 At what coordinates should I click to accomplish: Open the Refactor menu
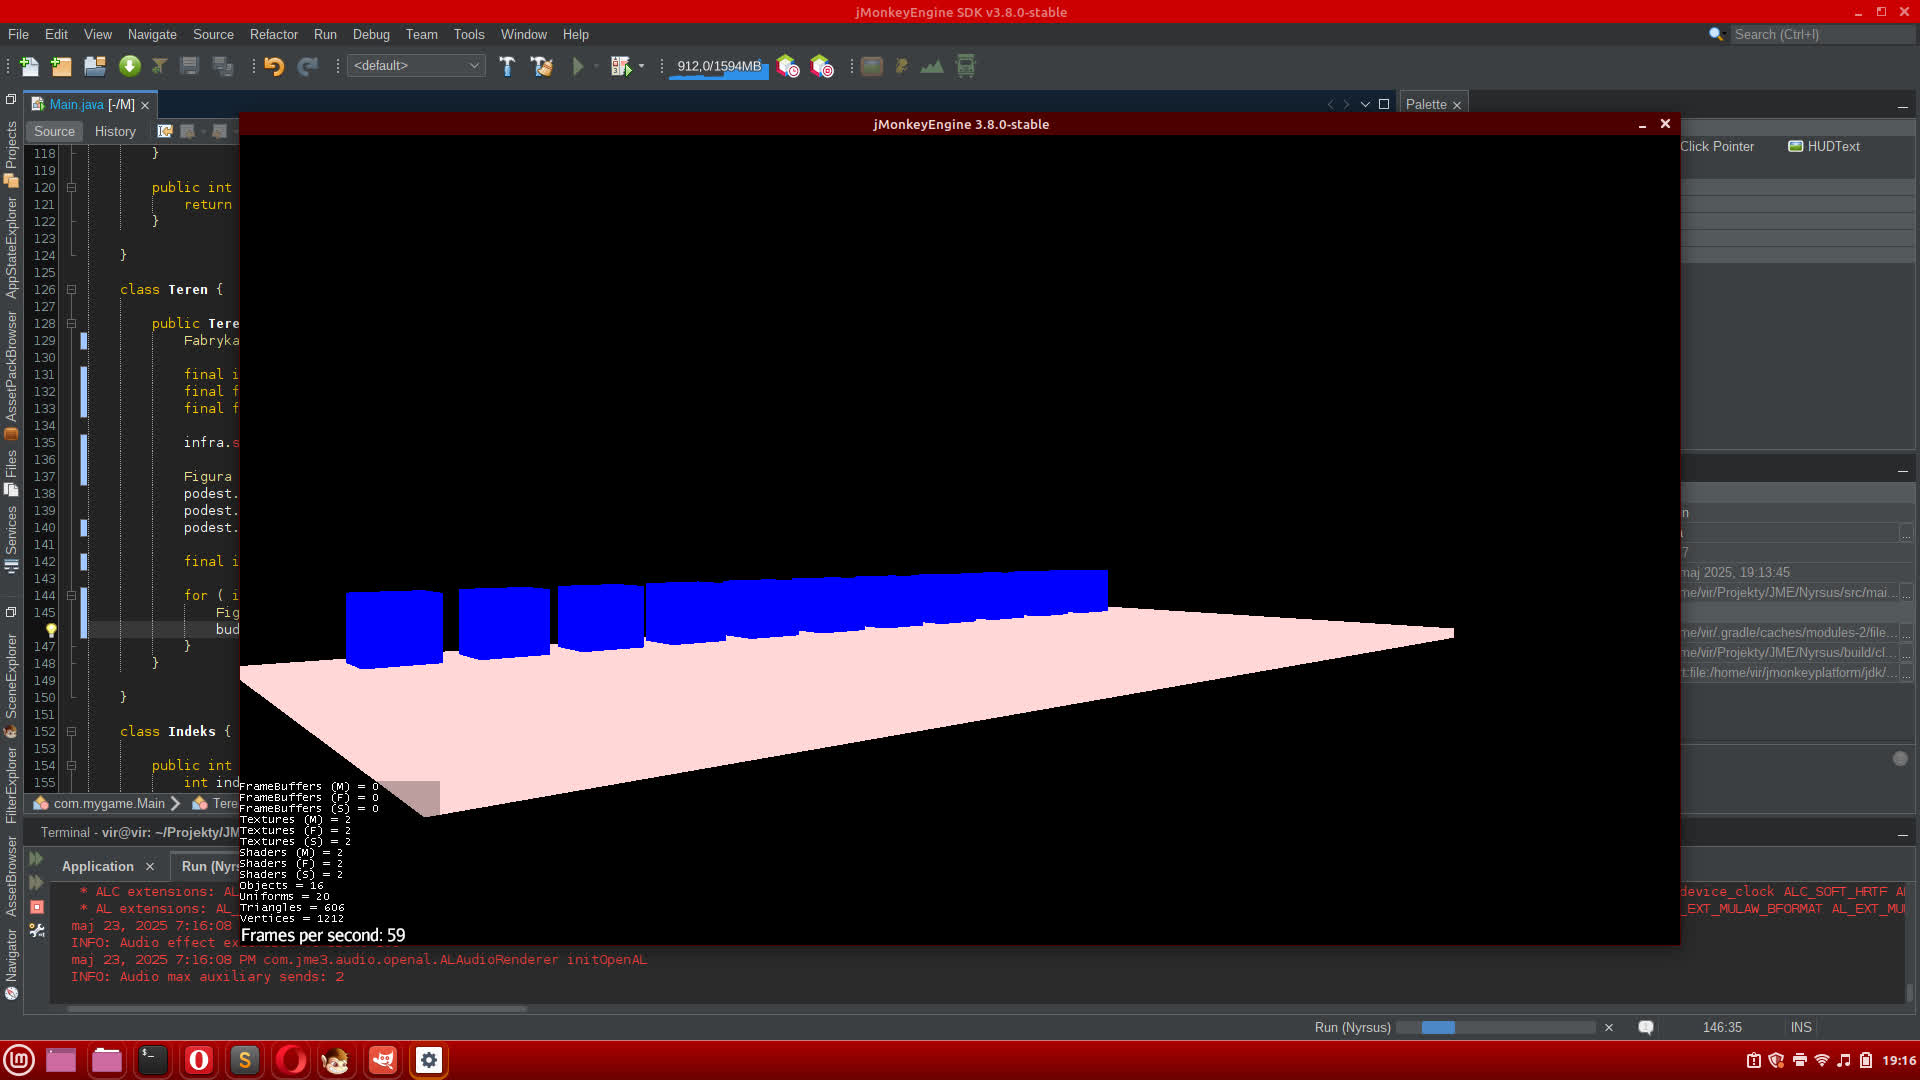[x=273, y=34]
